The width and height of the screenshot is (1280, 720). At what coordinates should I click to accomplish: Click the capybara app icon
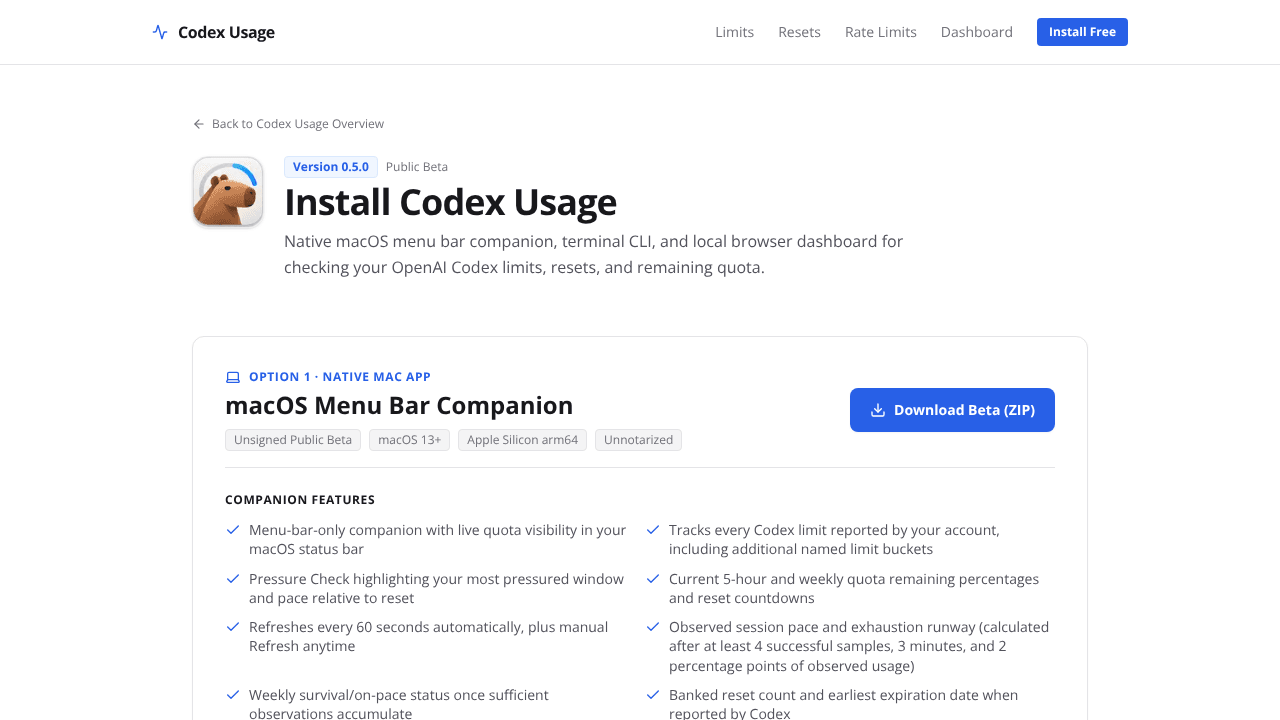click(x=228, y=191)
